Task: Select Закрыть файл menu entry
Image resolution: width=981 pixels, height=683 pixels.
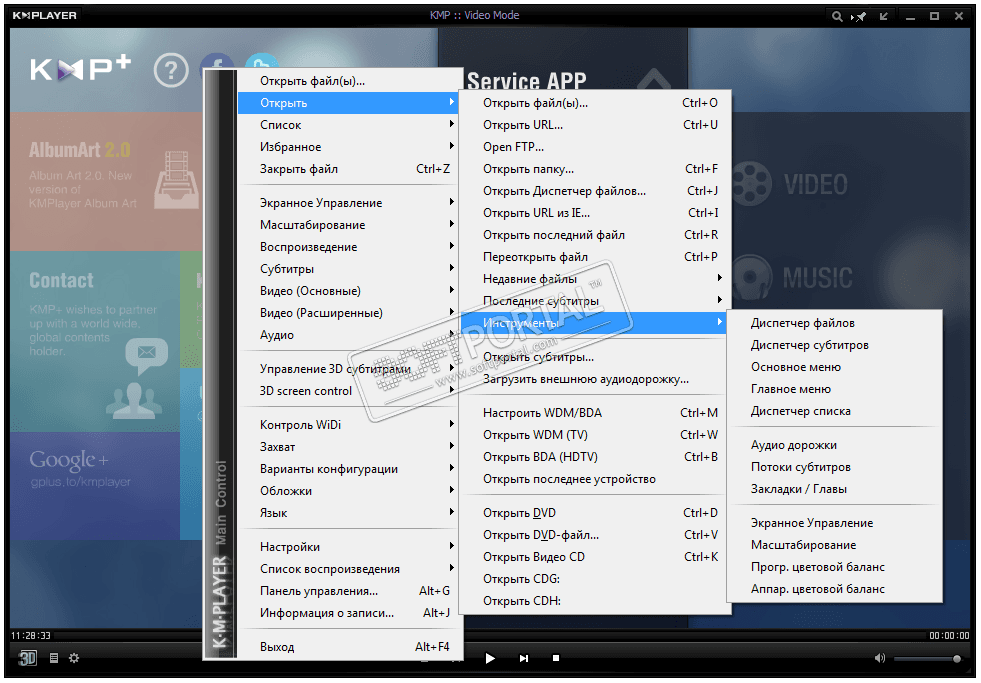Action: tap(348, 169)
